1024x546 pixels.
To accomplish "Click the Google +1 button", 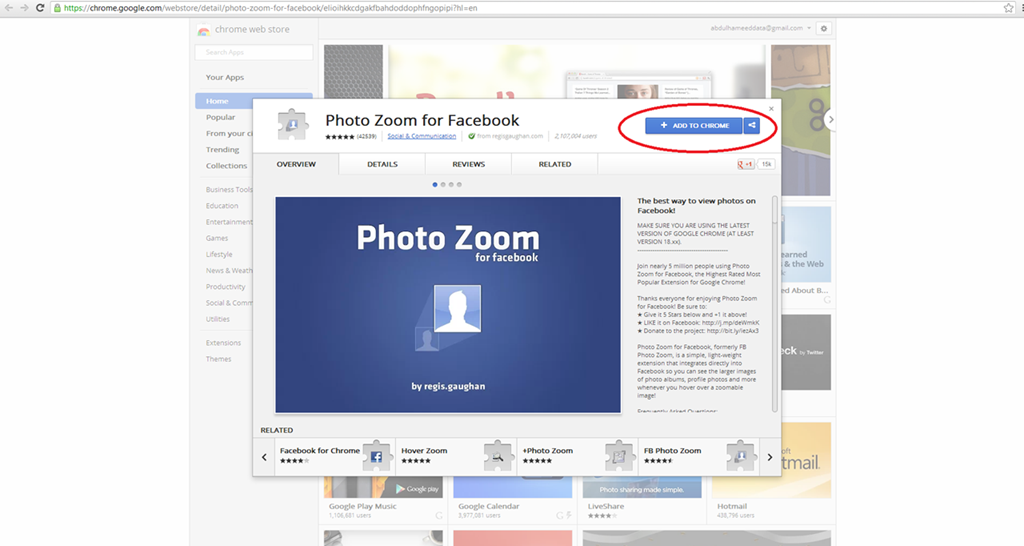I will pyautogui.click(x=745, y=165).
